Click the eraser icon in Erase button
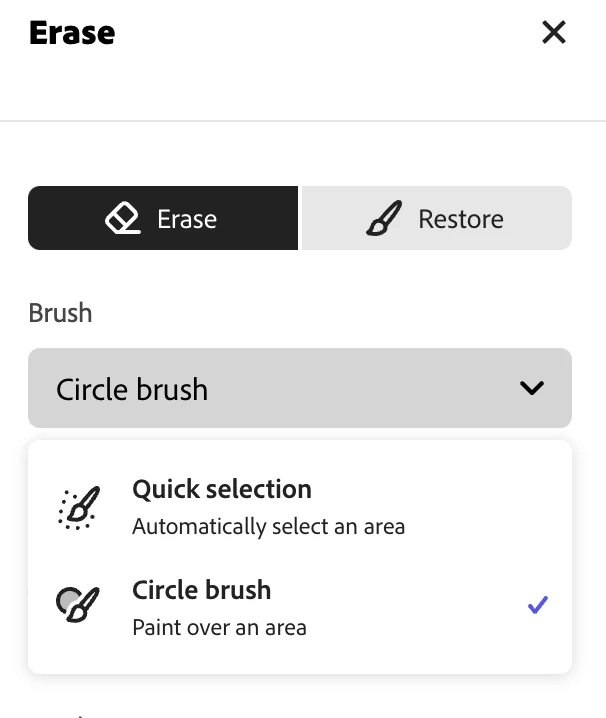The height and width of the screenshot is (718, 606). (123, 218)
